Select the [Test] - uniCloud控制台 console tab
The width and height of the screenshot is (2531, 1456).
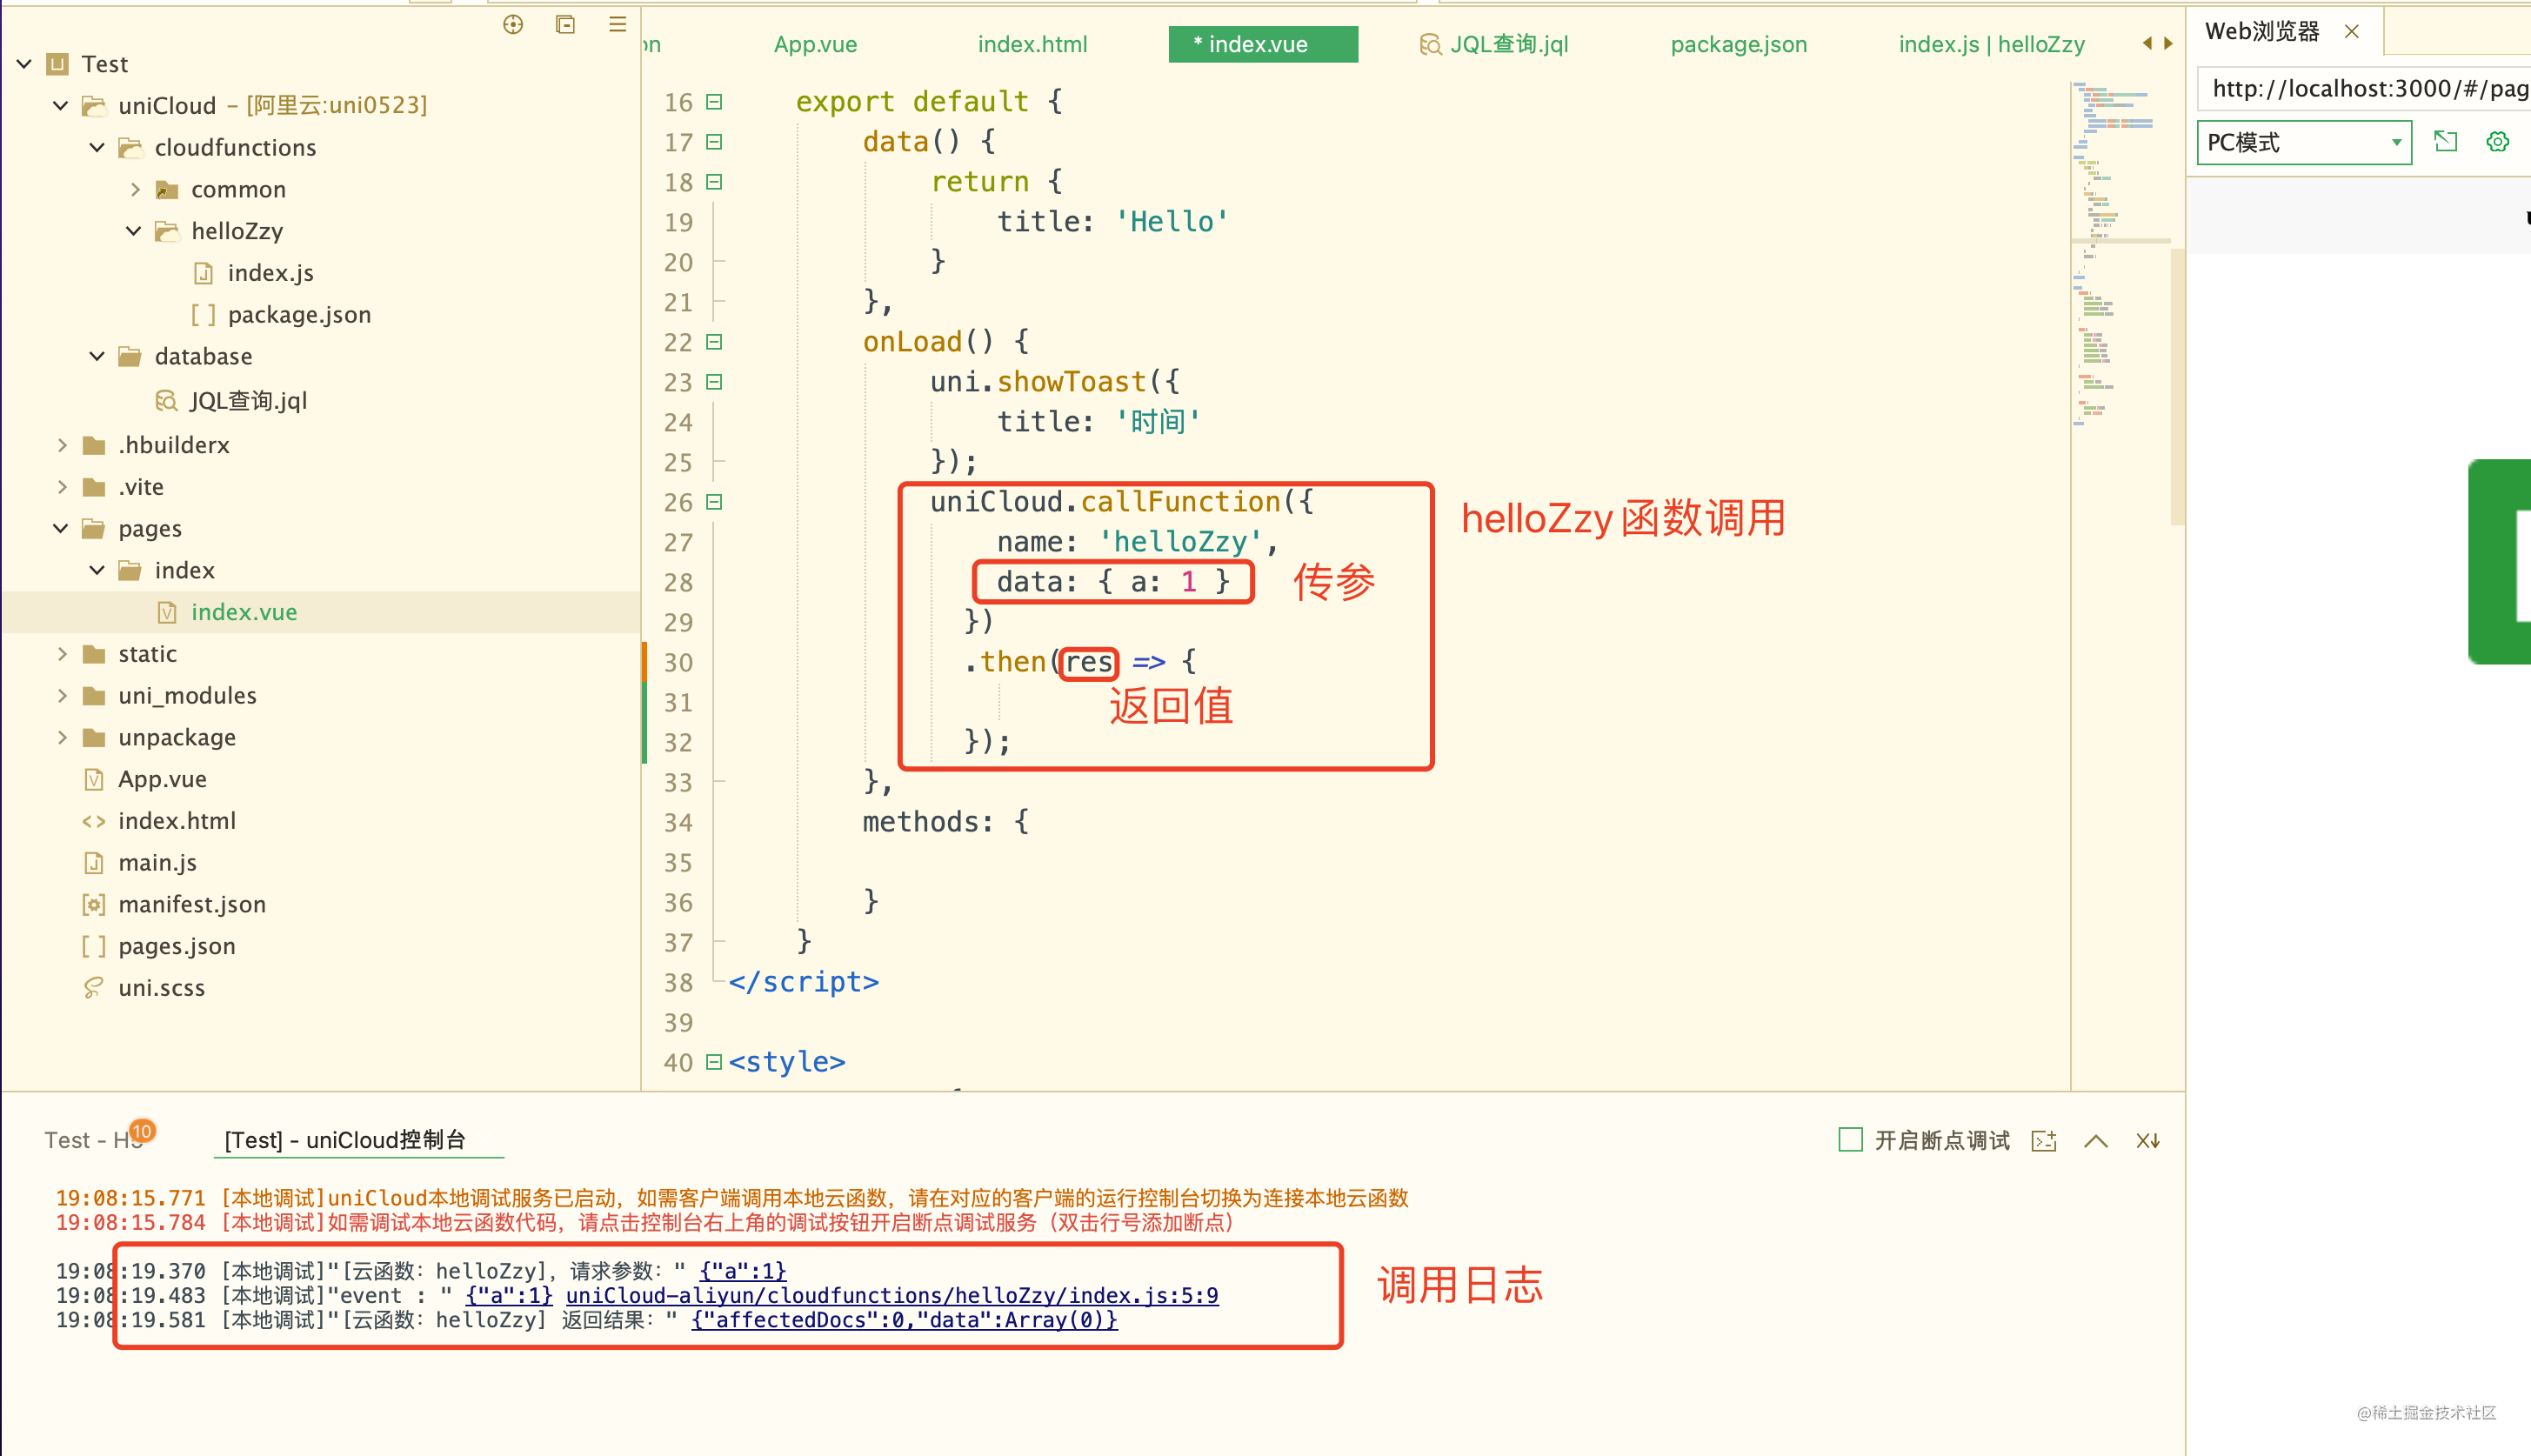(x=345, y=1140)
